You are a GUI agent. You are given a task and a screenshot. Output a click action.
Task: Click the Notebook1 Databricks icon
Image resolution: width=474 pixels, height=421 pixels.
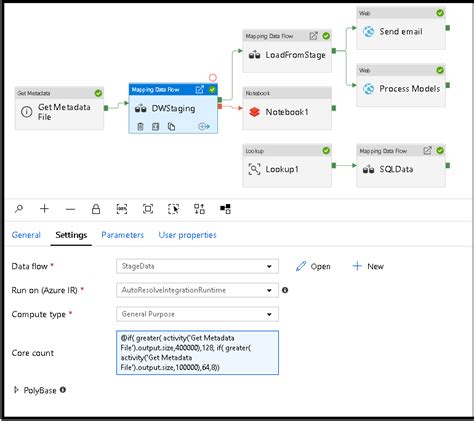click(254, 112)
